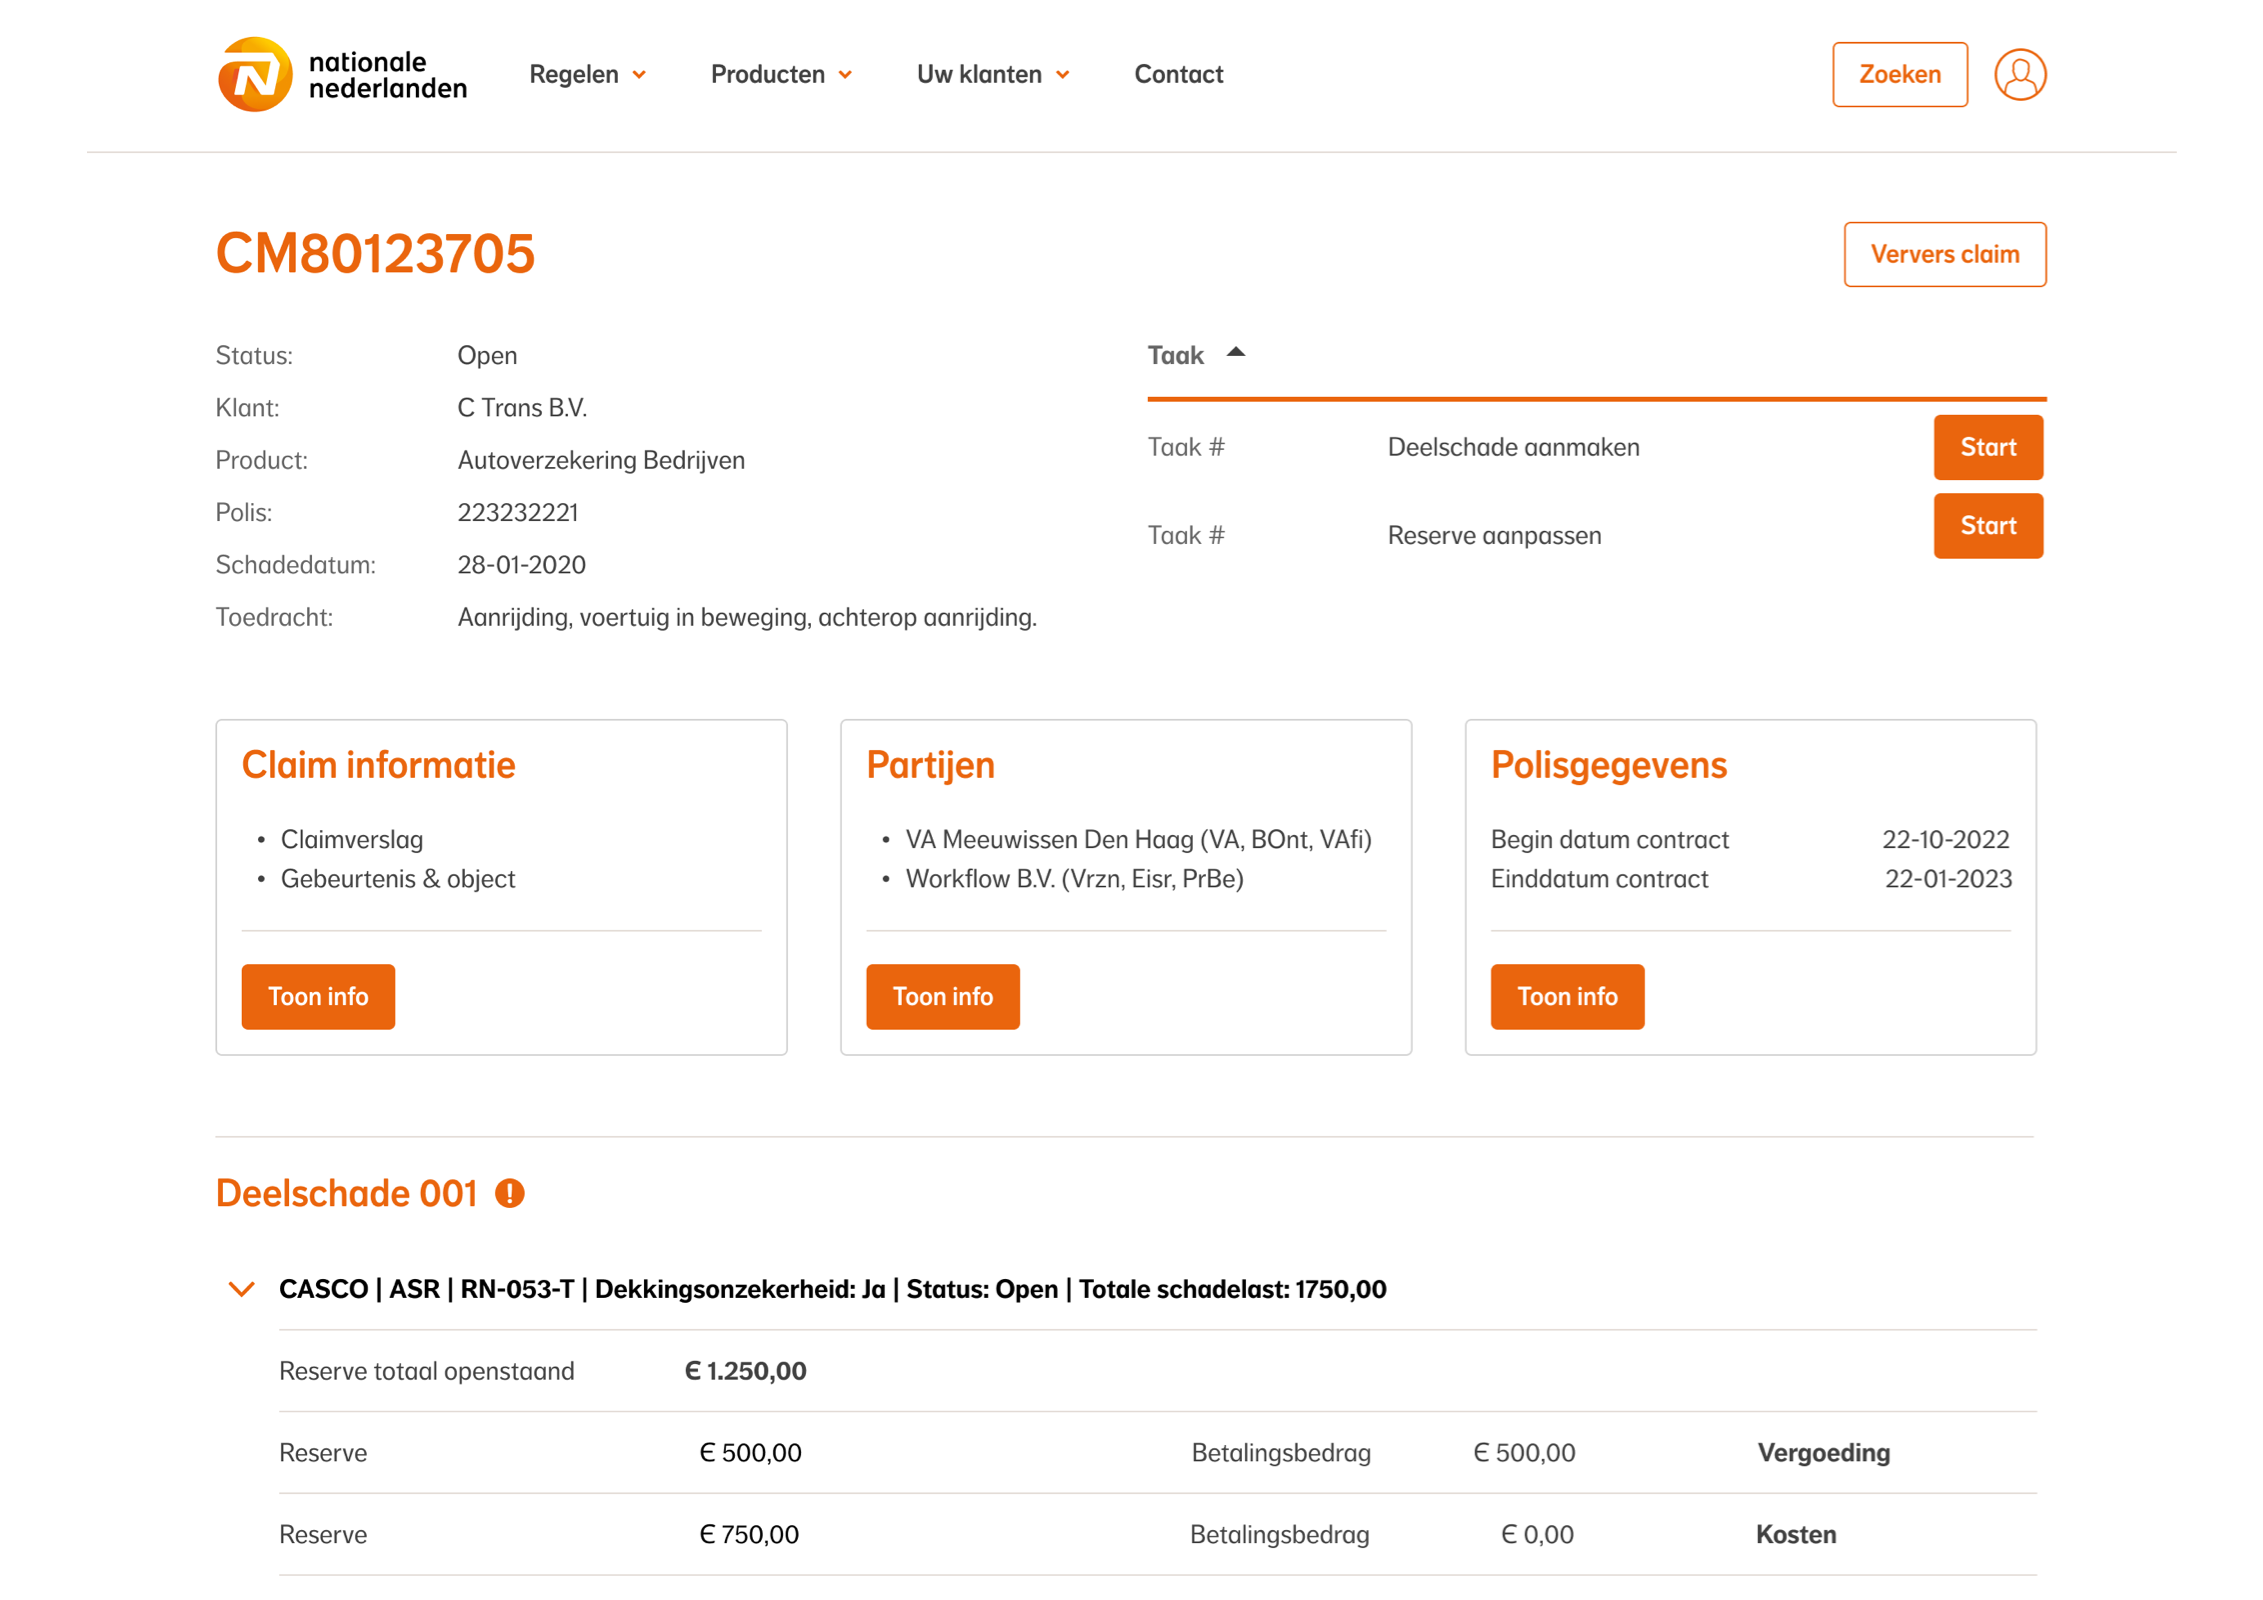Viewport: 2263px width, 1600px height.
Task: Click the Workflow B.V. party entry
Action: pos(1073,878)
